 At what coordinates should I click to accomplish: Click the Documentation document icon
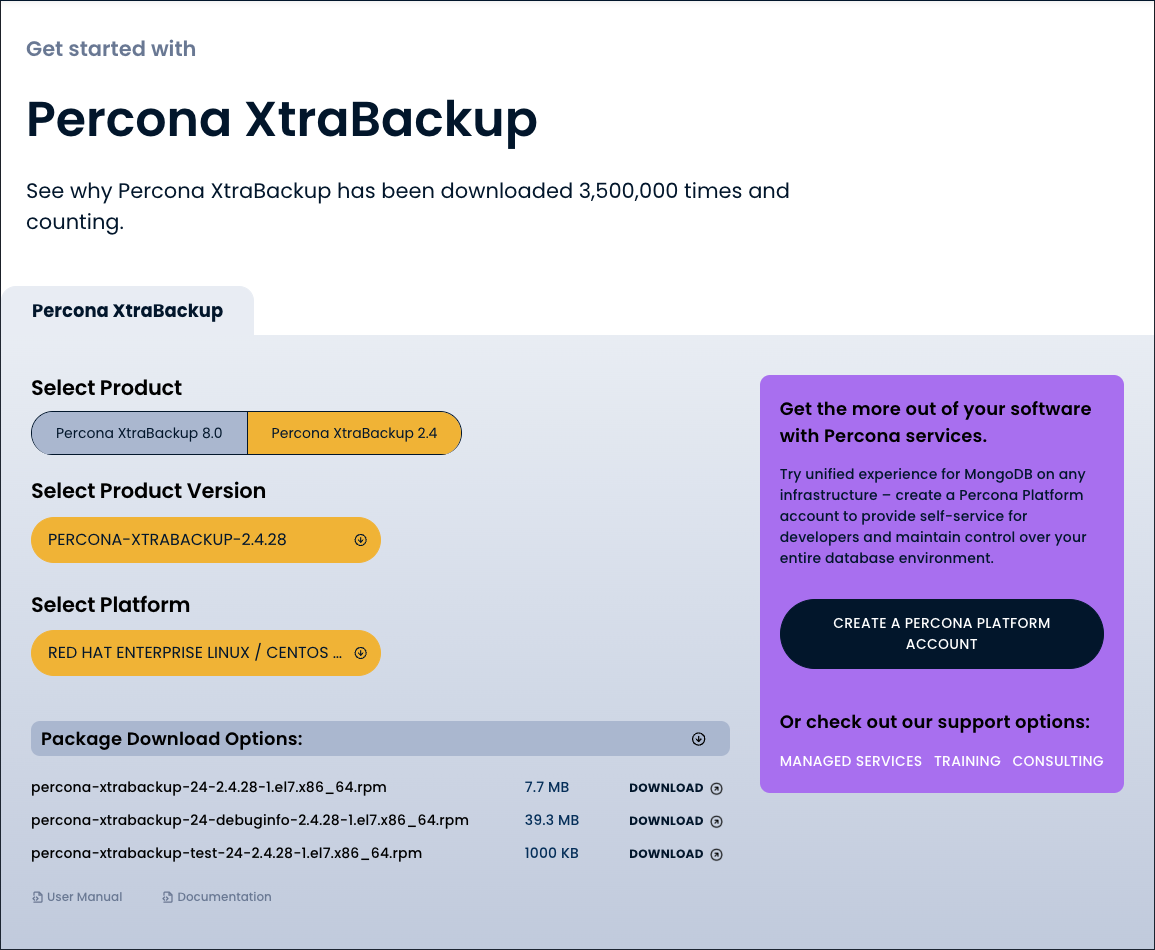point(167,897)
